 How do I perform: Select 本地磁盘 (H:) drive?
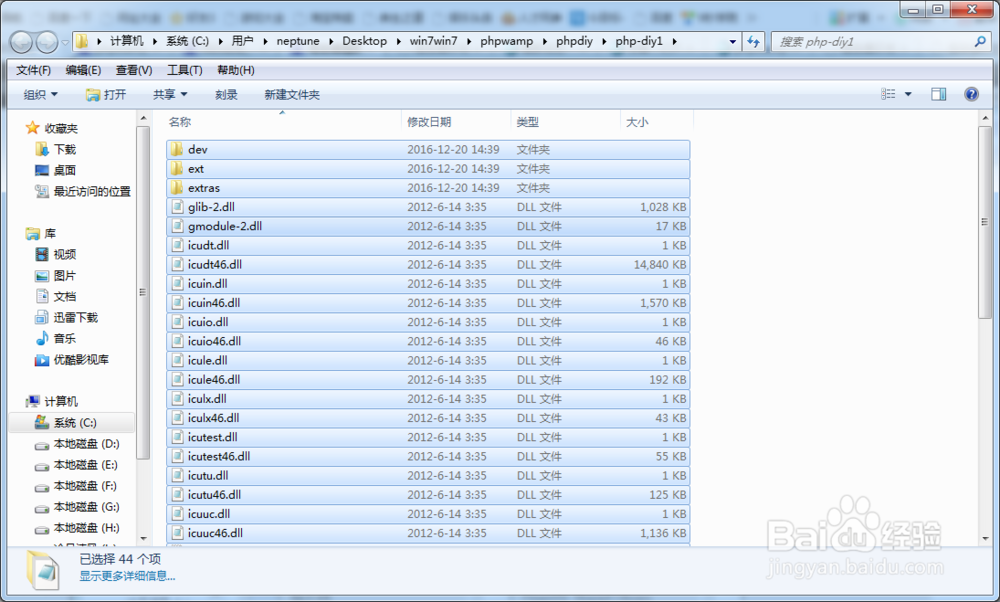click(x=86, y=528)
